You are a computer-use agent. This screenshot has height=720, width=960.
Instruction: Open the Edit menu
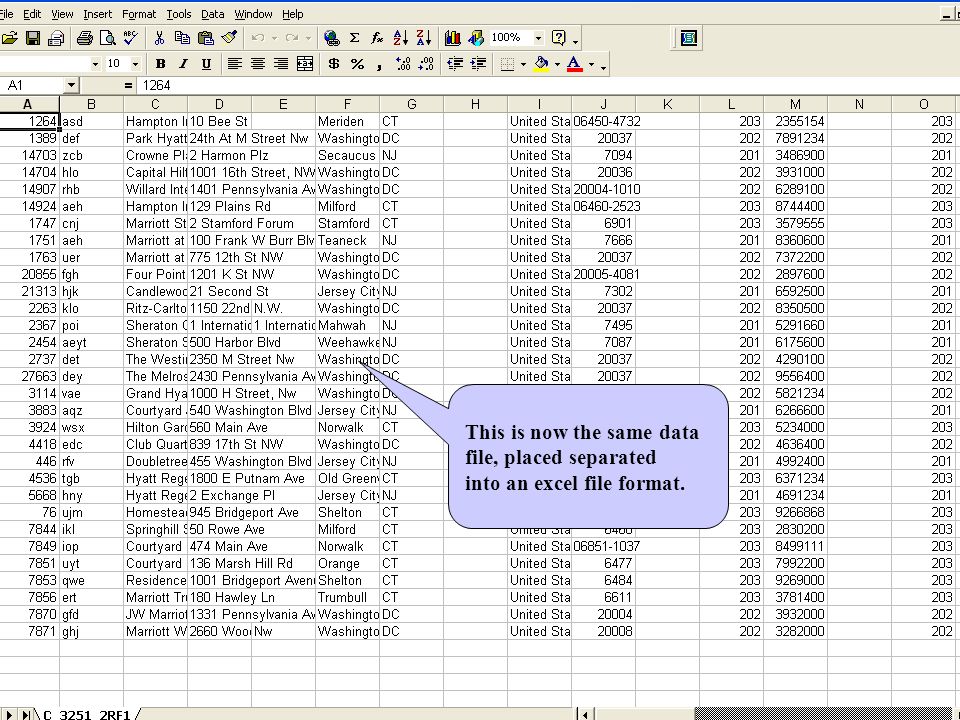tap(32, 13)
